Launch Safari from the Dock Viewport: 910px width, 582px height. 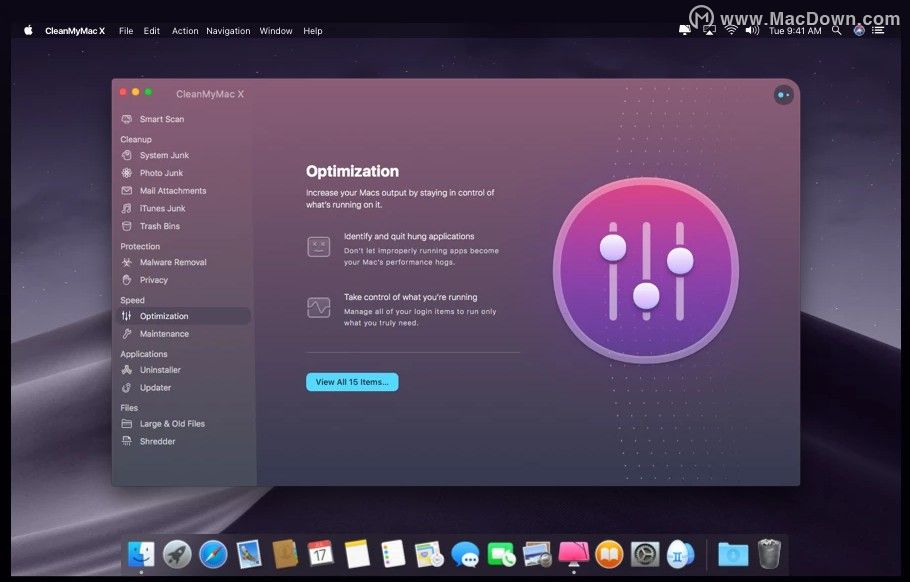[x=213, y=554]
